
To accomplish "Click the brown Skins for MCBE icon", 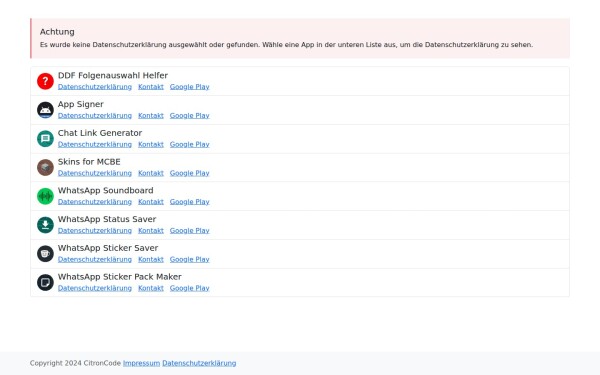I will coord(45,168).
